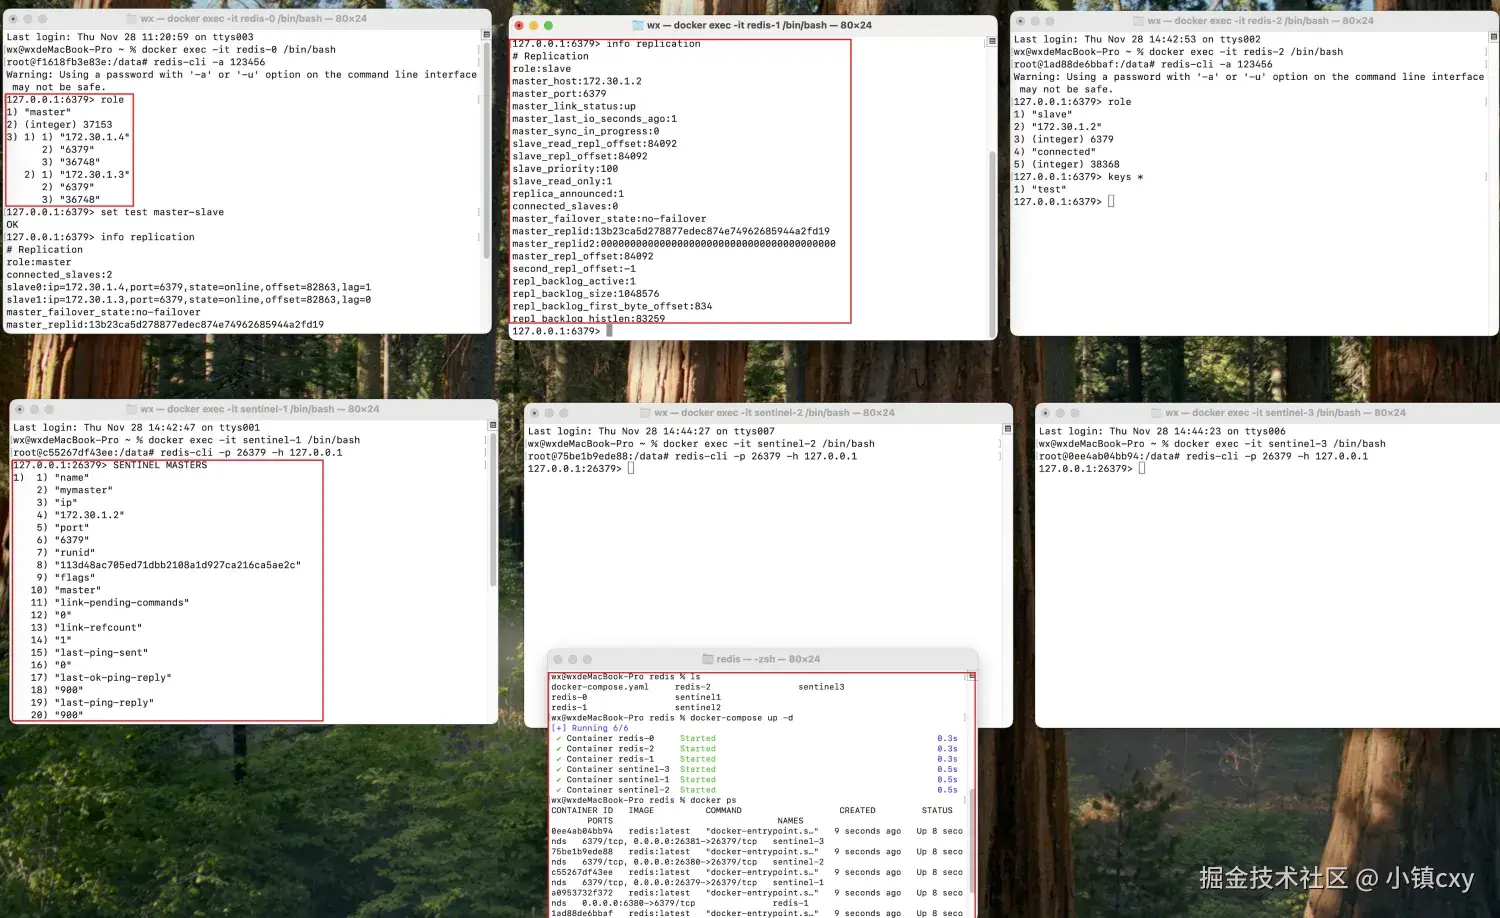The width and height of the screenshot is (1500, 918).
Task: Click the slave0 status line in redis-0
Action: 188,287
